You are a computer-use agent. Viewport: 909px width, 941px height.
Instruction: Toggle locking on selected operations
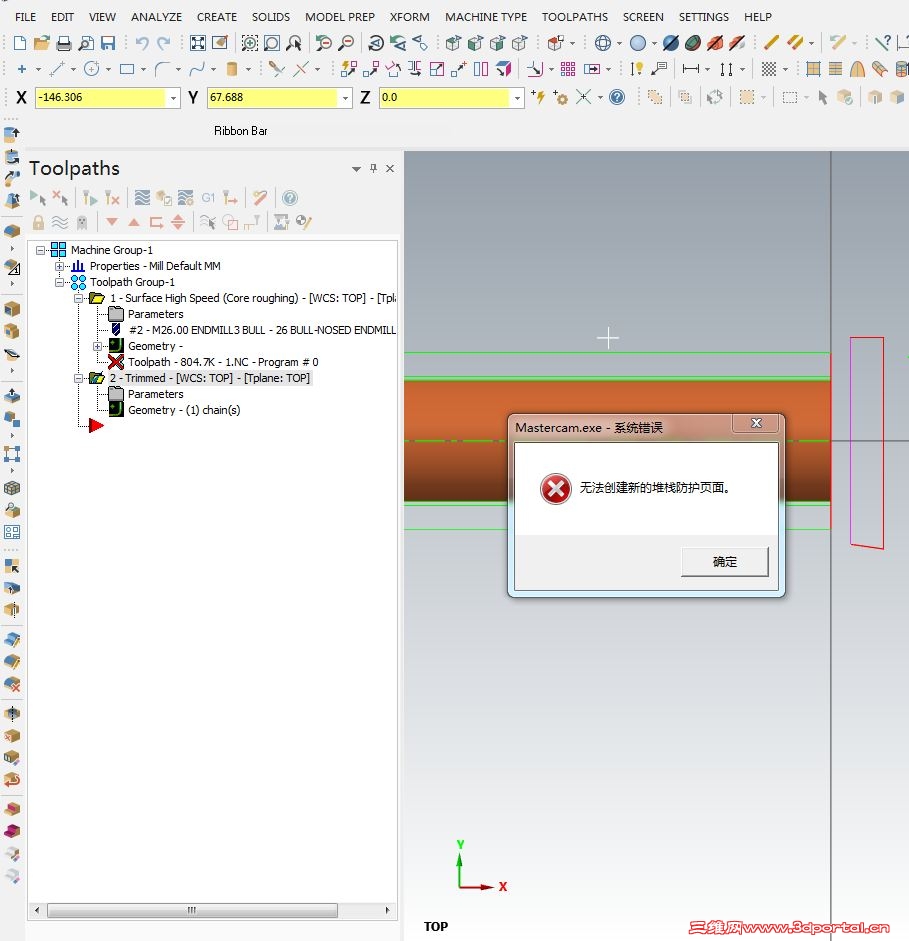click(38, 223)
